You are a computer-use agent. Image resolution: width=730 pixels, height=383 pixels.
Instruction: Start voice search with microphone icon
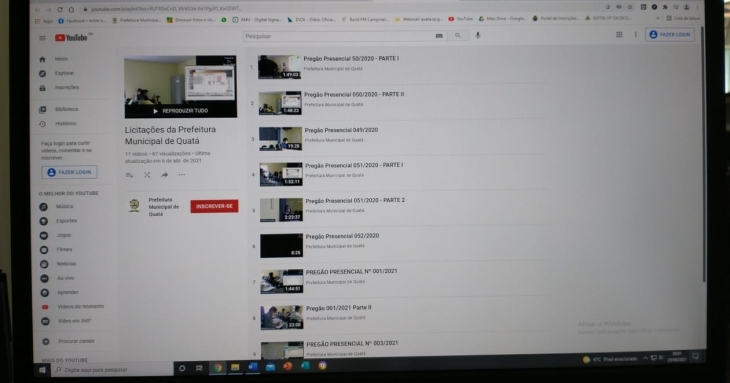coord(477,35)
